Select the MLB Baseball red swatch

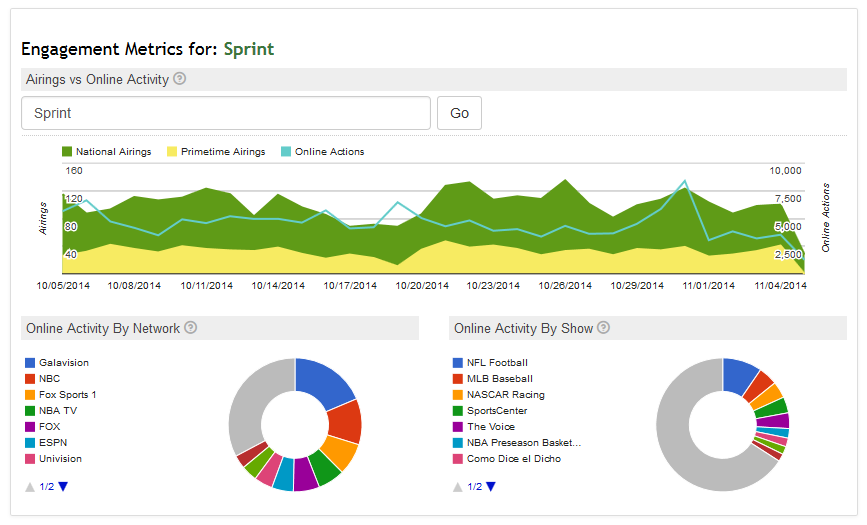click(458, 379)
